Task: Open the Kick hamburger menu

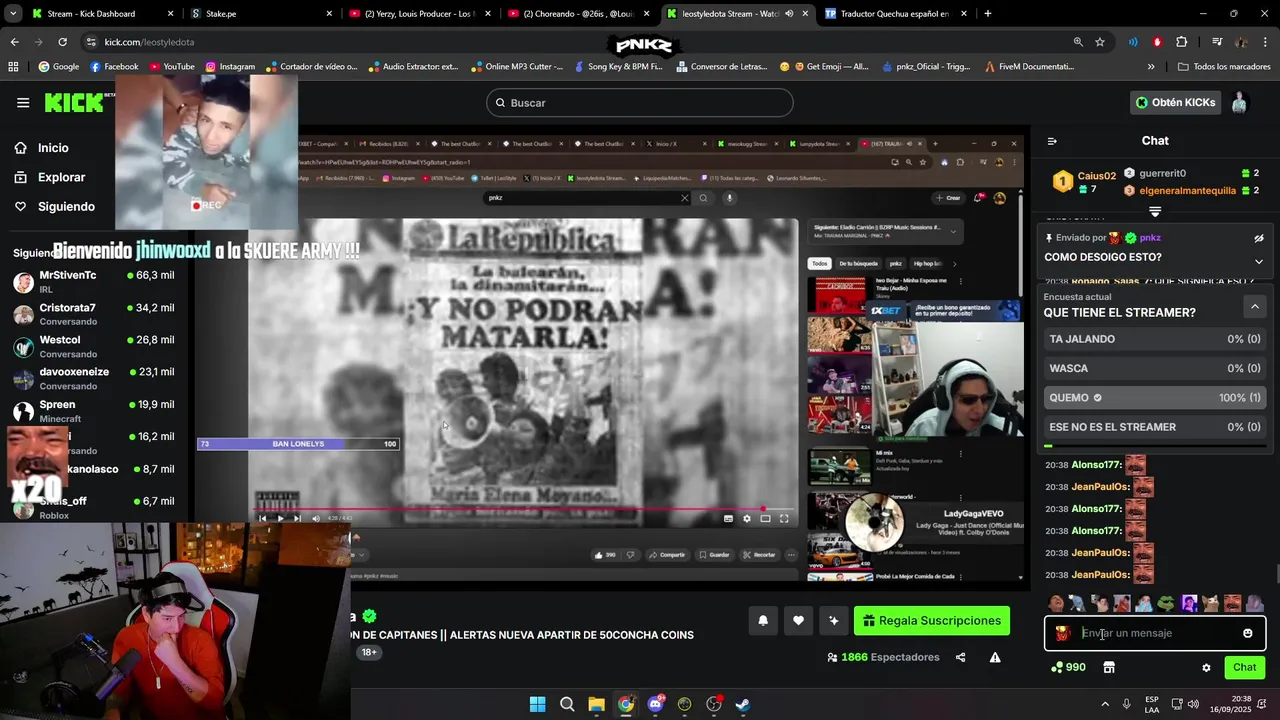Action: (x=23, y=102)
